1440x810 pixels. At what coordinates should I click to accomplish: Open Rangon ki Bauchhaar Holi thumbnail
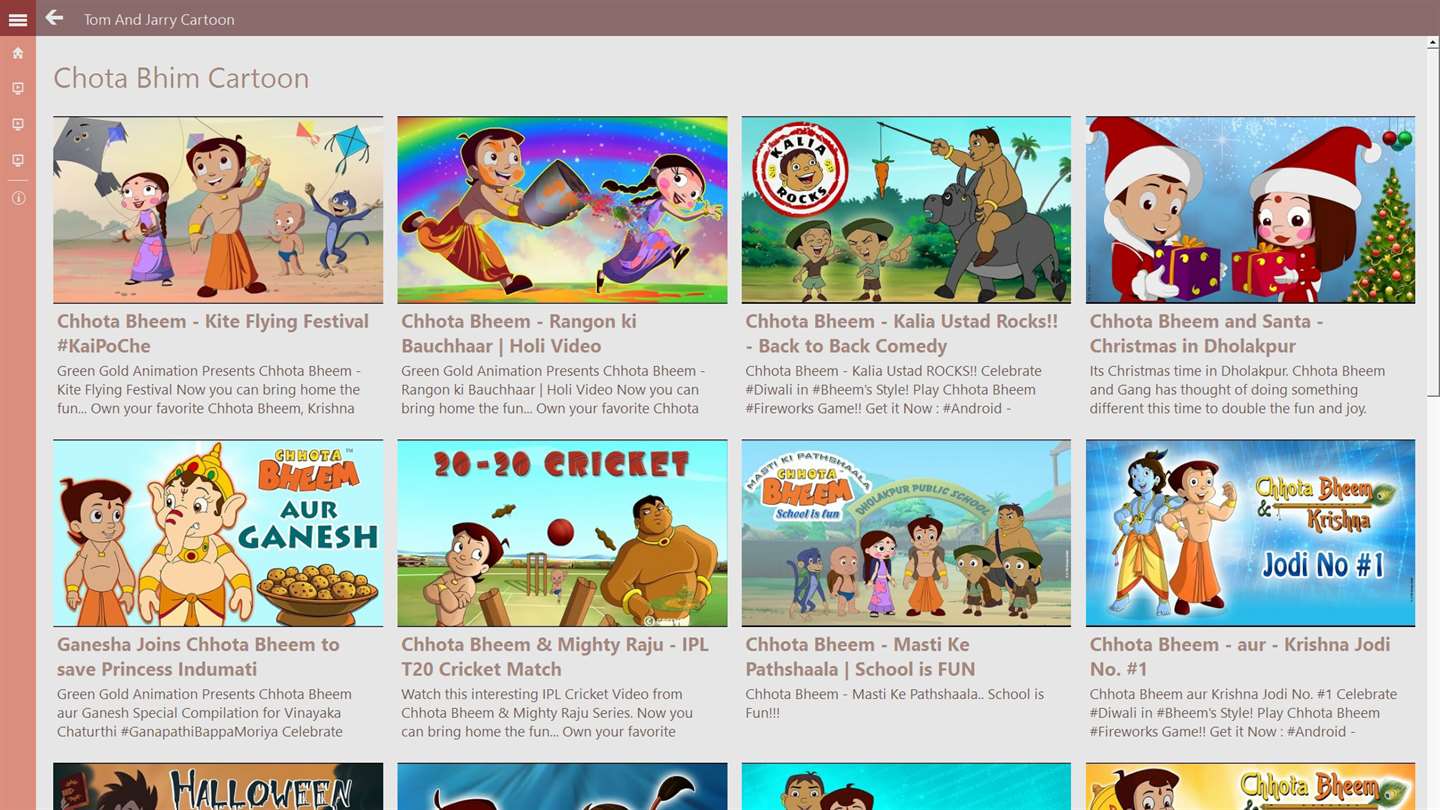click(x=562, y=210)
